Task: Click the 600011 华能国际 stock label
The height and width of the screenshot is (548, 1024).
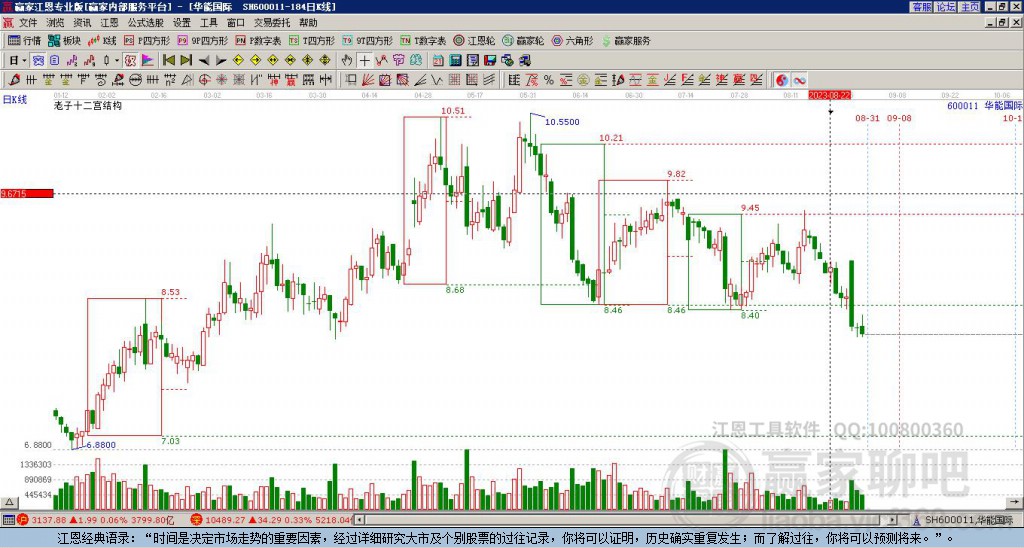Action: (985, 105)
